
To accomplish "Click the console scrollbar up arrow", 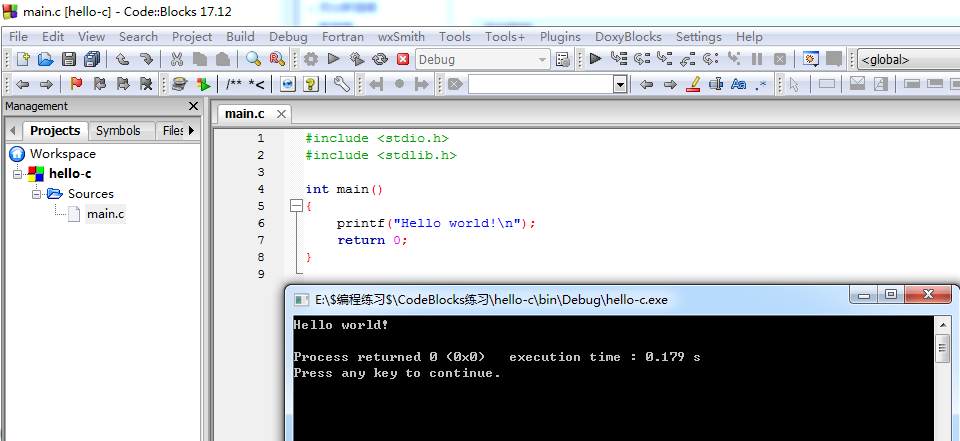I will (942, 324).
